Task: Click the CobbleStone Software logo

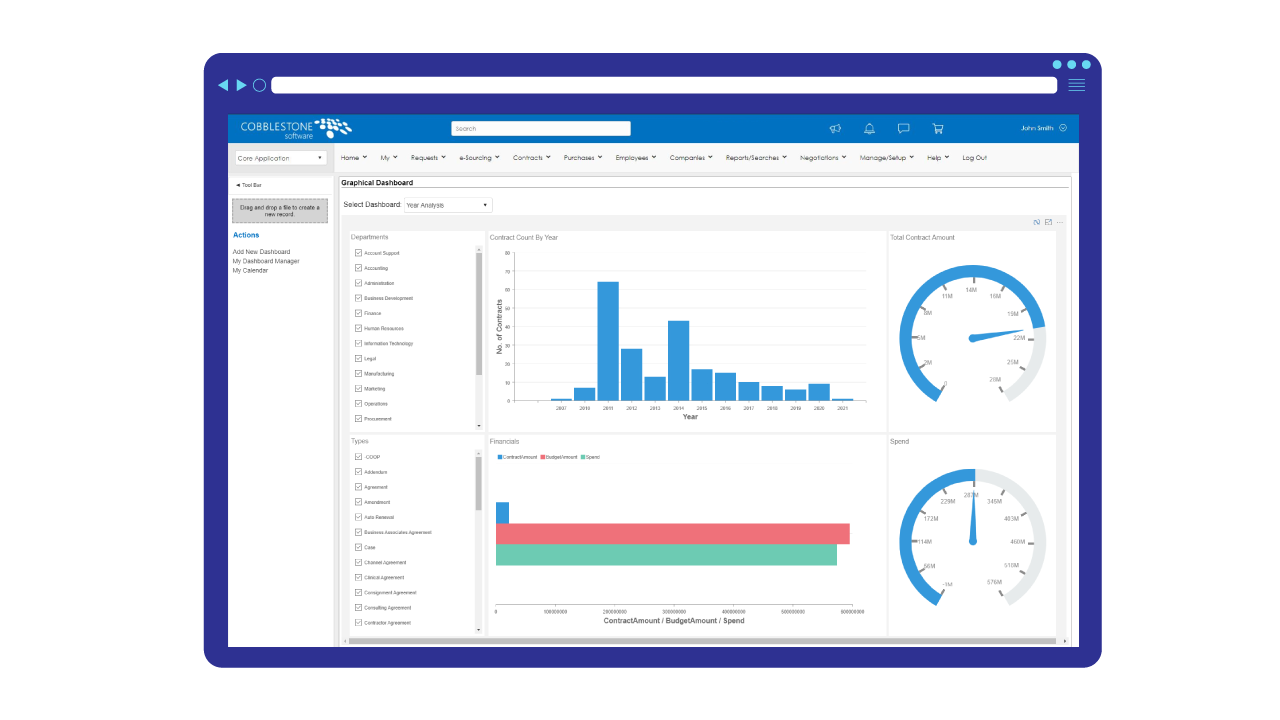Action: point(296,128)
